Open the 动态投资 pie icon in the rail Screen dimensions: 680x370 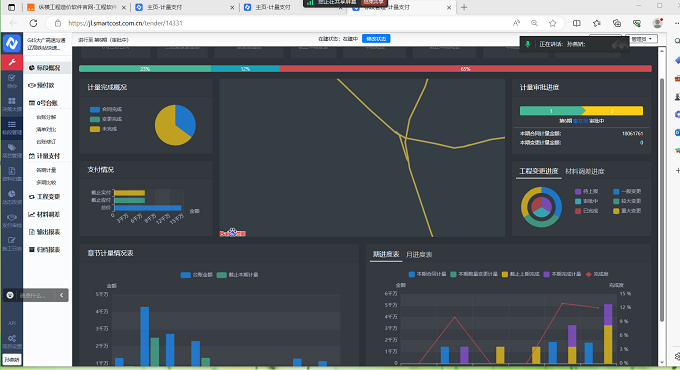pyautogui.click(x=12, y=197)
